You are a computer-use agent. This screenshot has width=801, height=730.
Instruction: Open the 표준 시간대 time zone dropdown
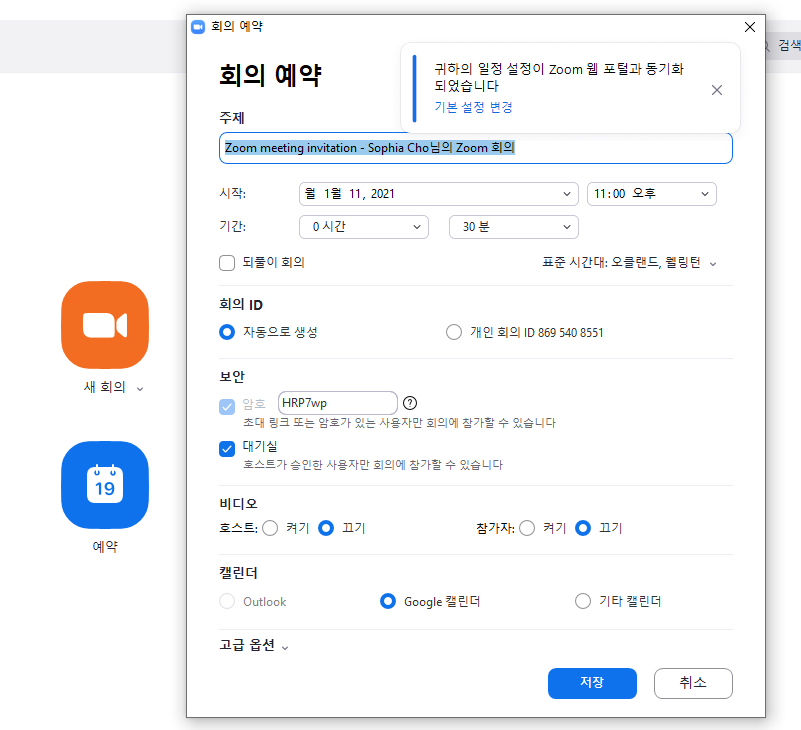tap(629, 263)
